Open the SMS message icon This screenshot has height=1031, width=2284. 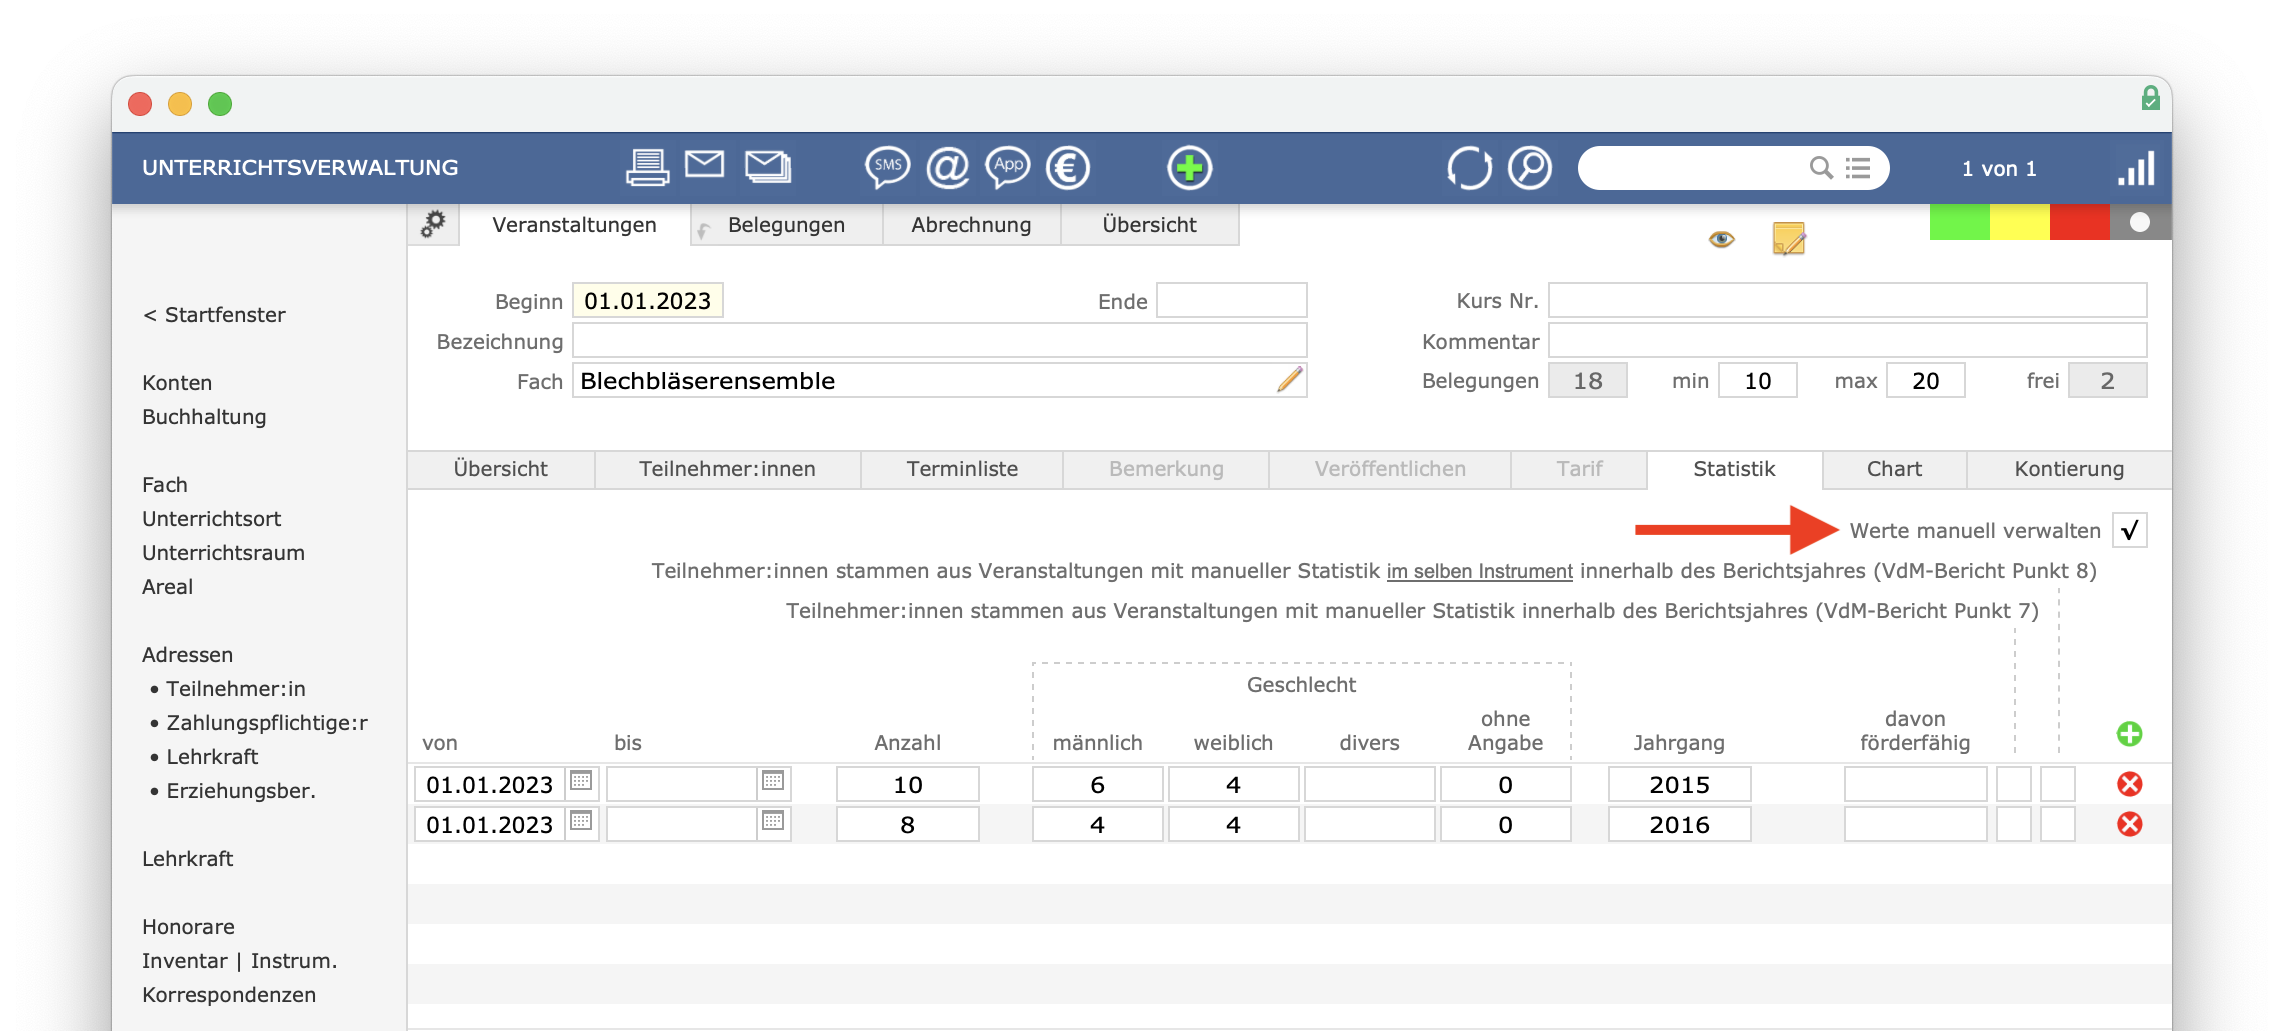pos(887,167)
